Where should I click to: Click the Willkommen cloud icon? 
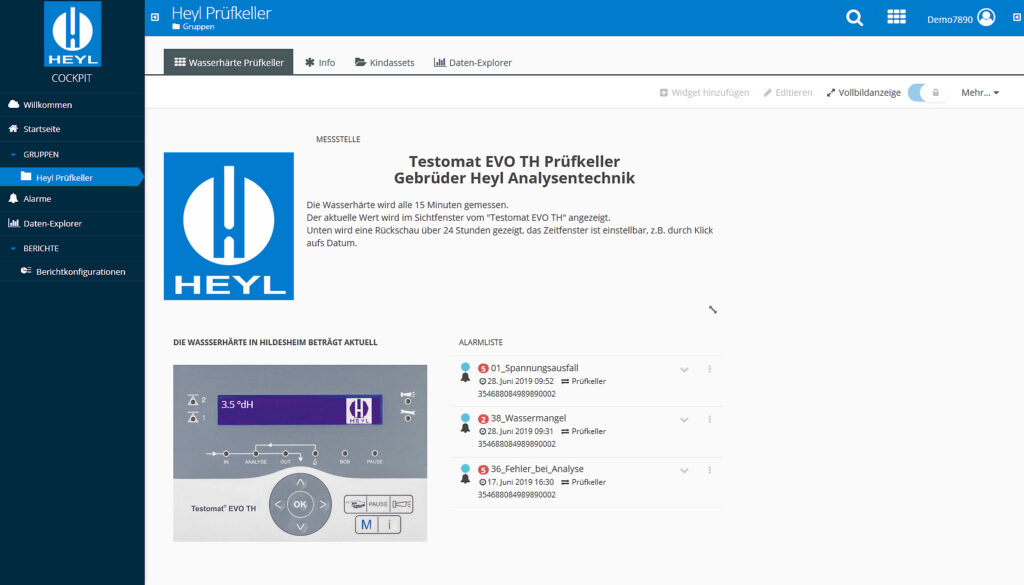13,104
